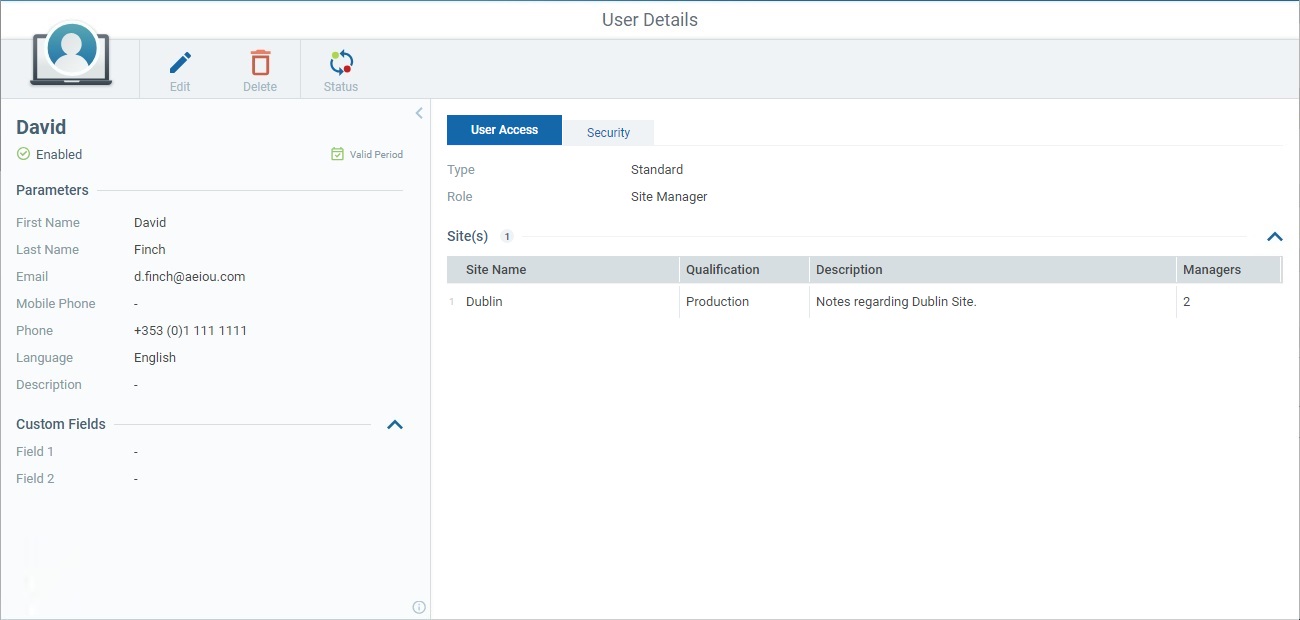Click the Managers count for Dublin
1300x620 pixels.
[1186, 301]
